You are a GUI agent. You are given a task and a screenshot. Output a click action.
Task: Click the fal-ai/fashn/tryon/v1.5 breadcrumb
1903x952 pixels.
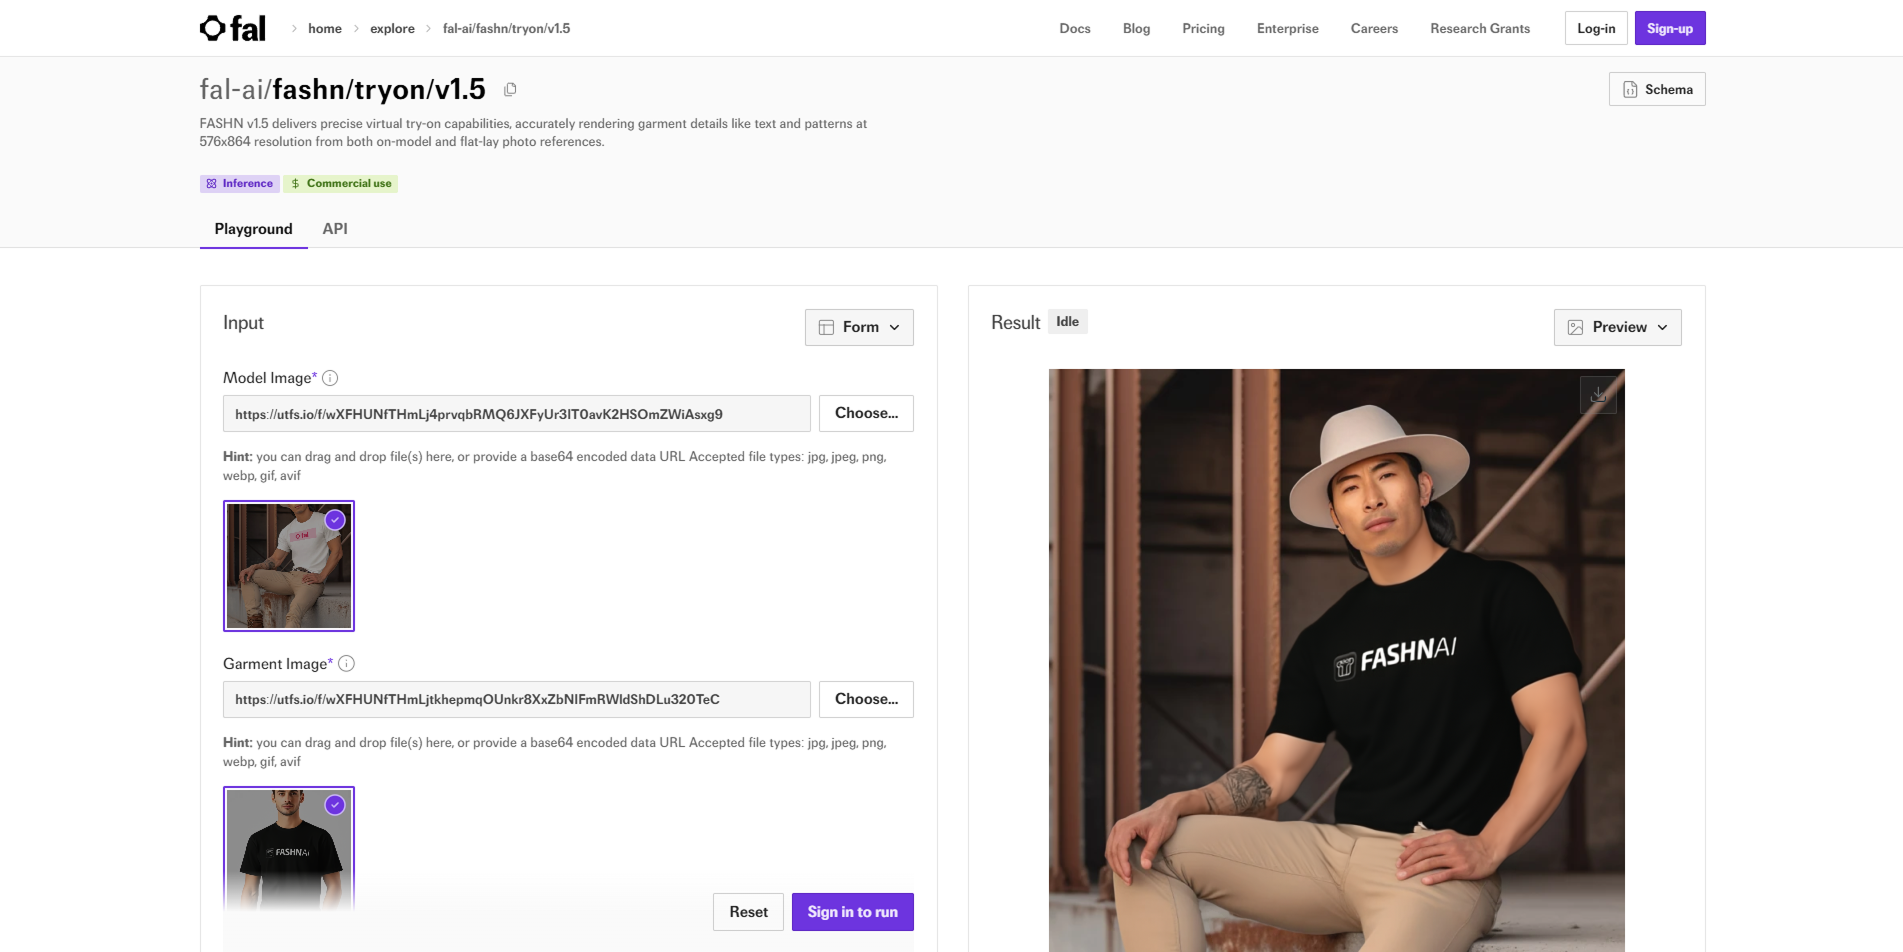coord(506,29)
